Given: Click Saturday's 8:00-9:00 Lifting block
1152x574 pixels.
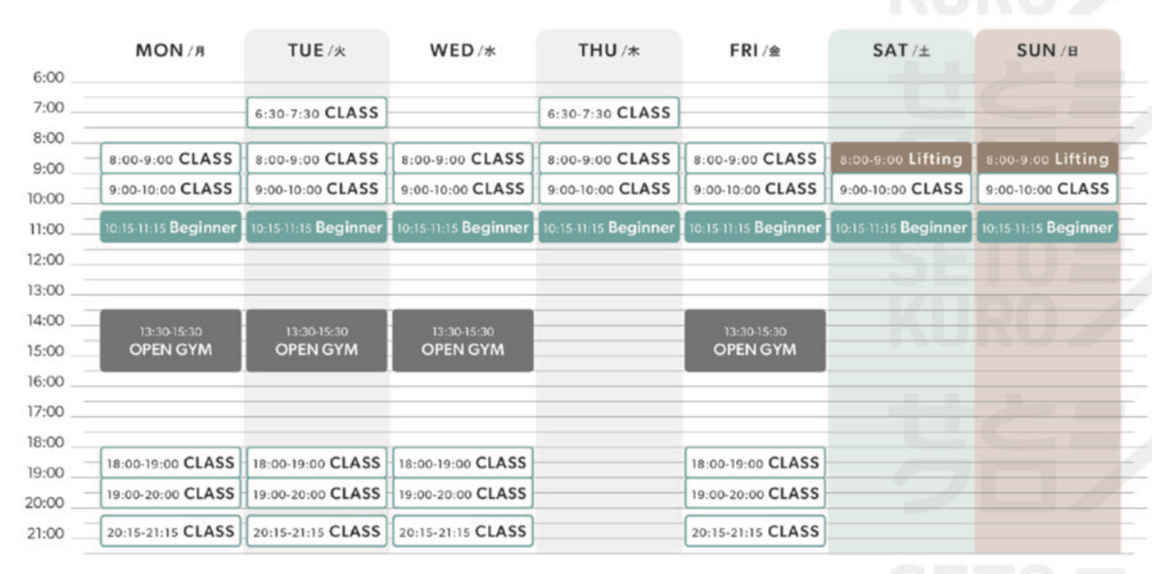Looking at the screenshot, I should [900, 159].
